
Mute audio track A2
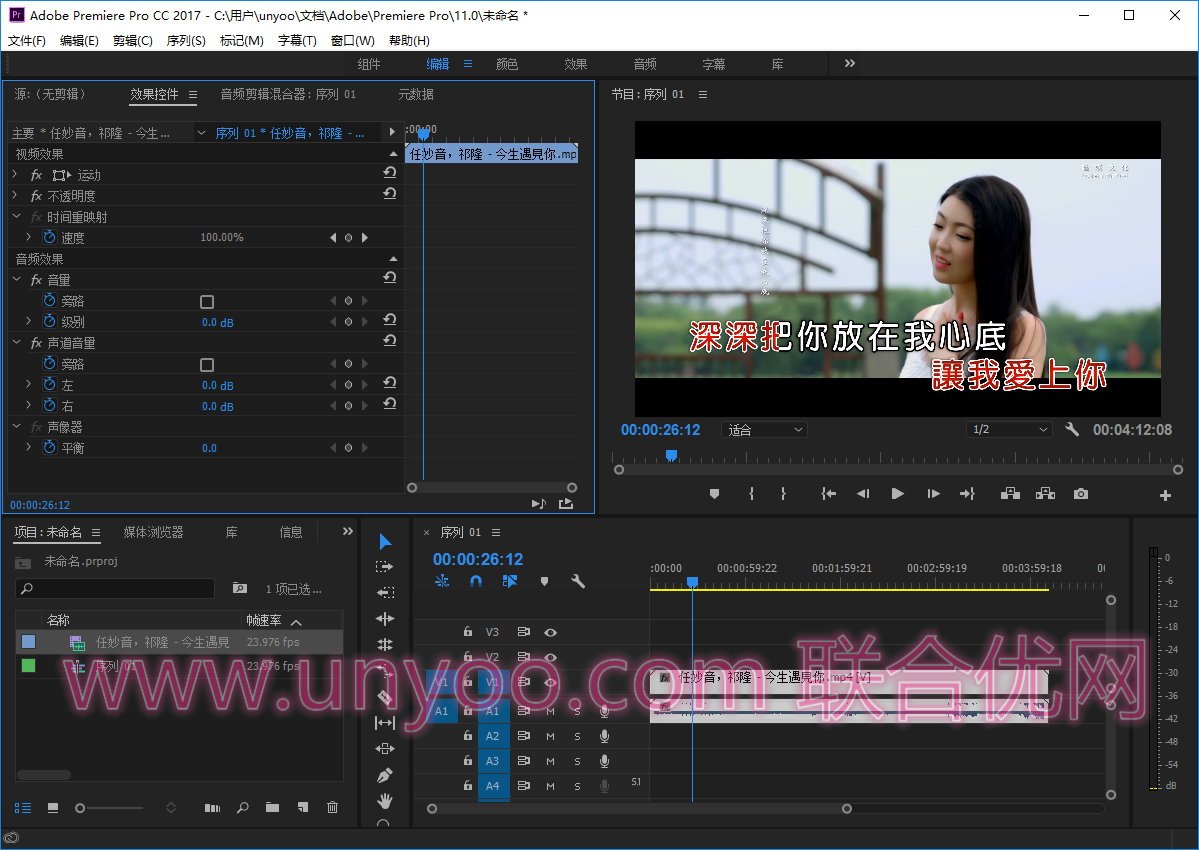click(551, 736)
